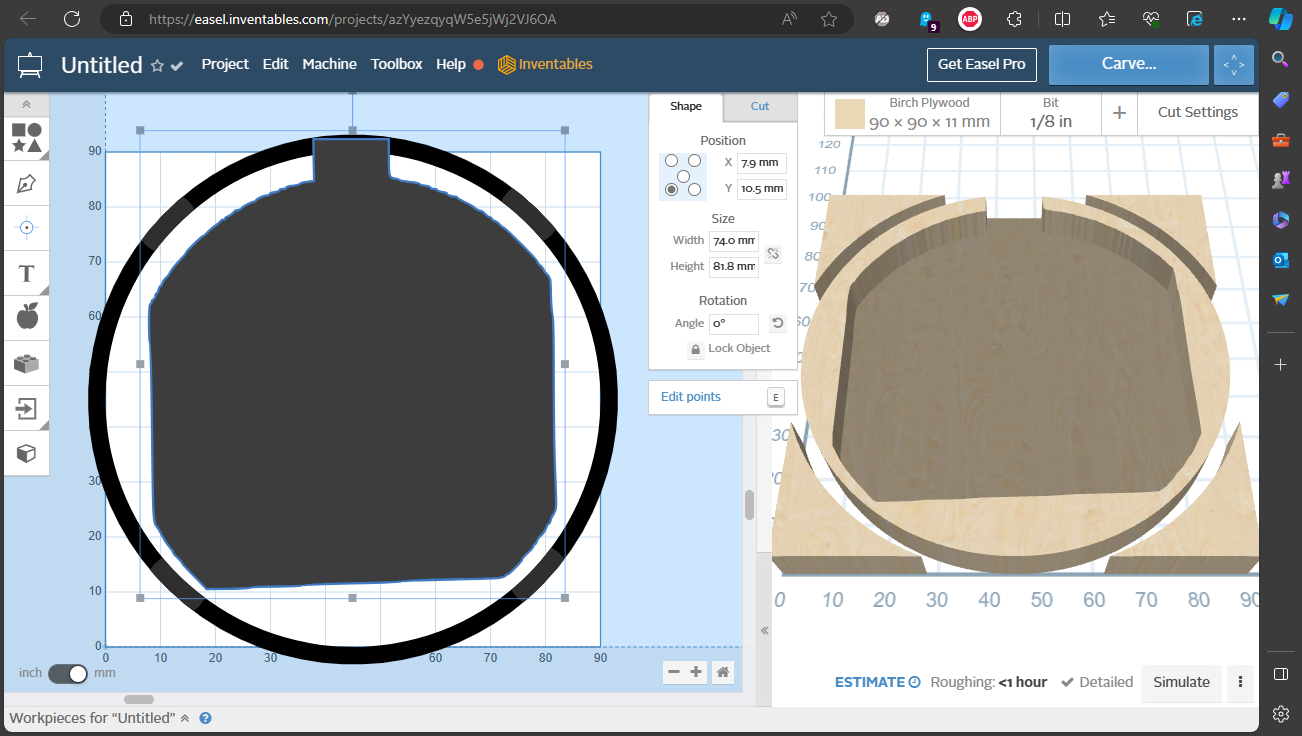This screenshot has height=736, width=1302.
Task: Click the home view button on canvas
Action: (723, 673)
